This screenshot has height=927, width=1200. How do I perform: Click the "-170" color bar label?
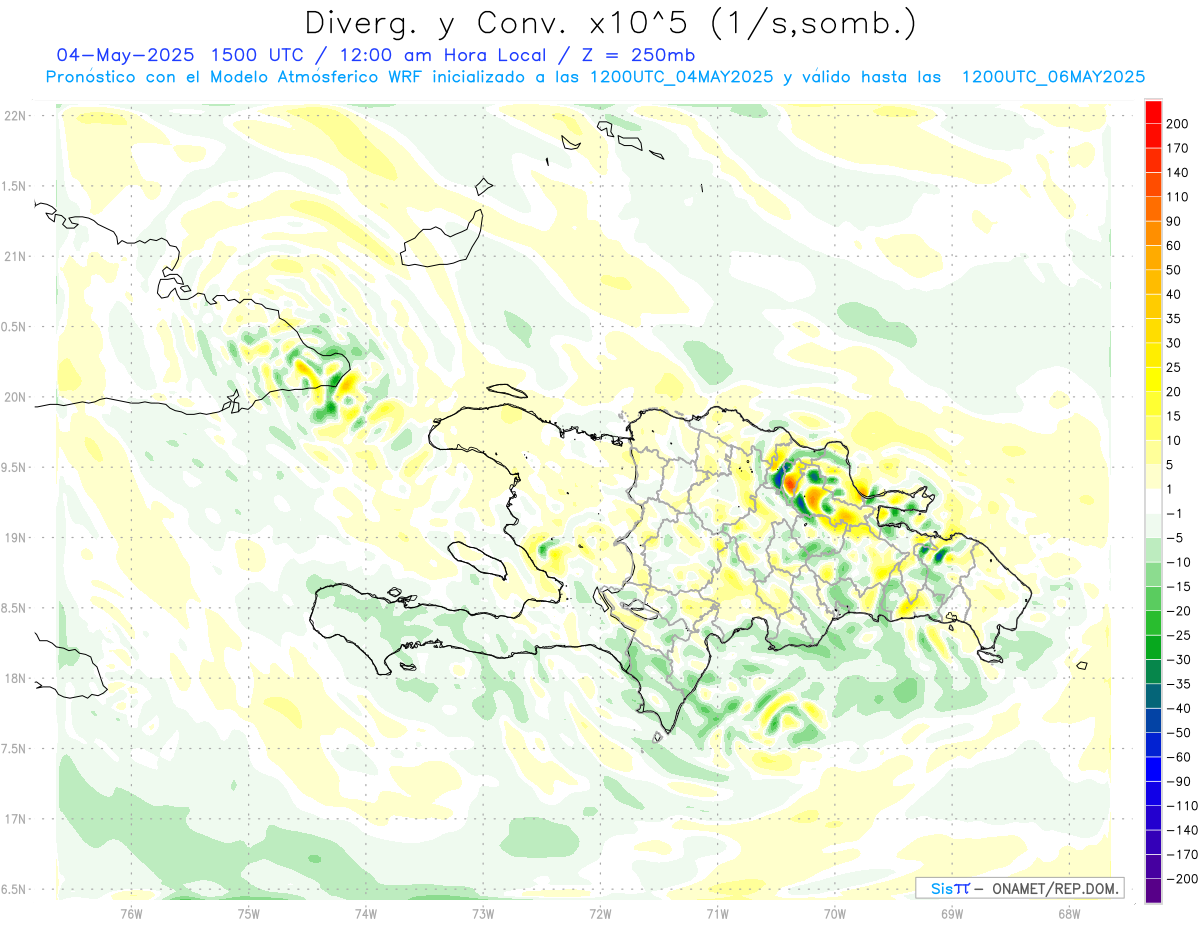tap(1181, 854)
